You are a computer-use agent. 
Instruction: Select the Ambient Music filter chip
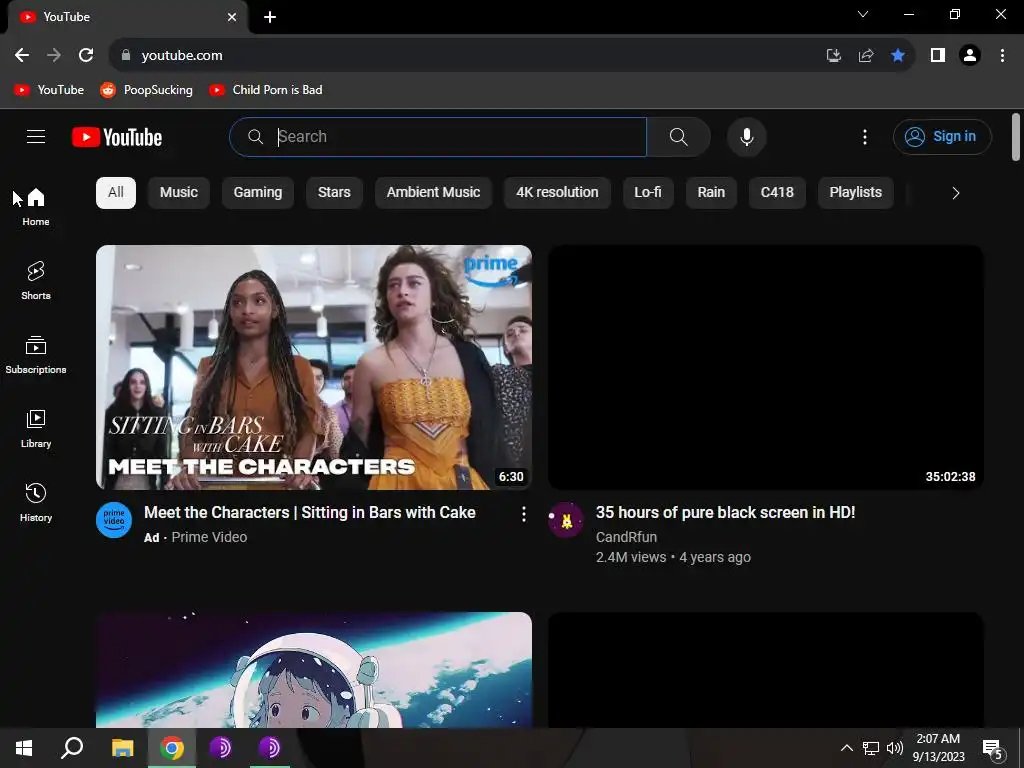(433, 193)
